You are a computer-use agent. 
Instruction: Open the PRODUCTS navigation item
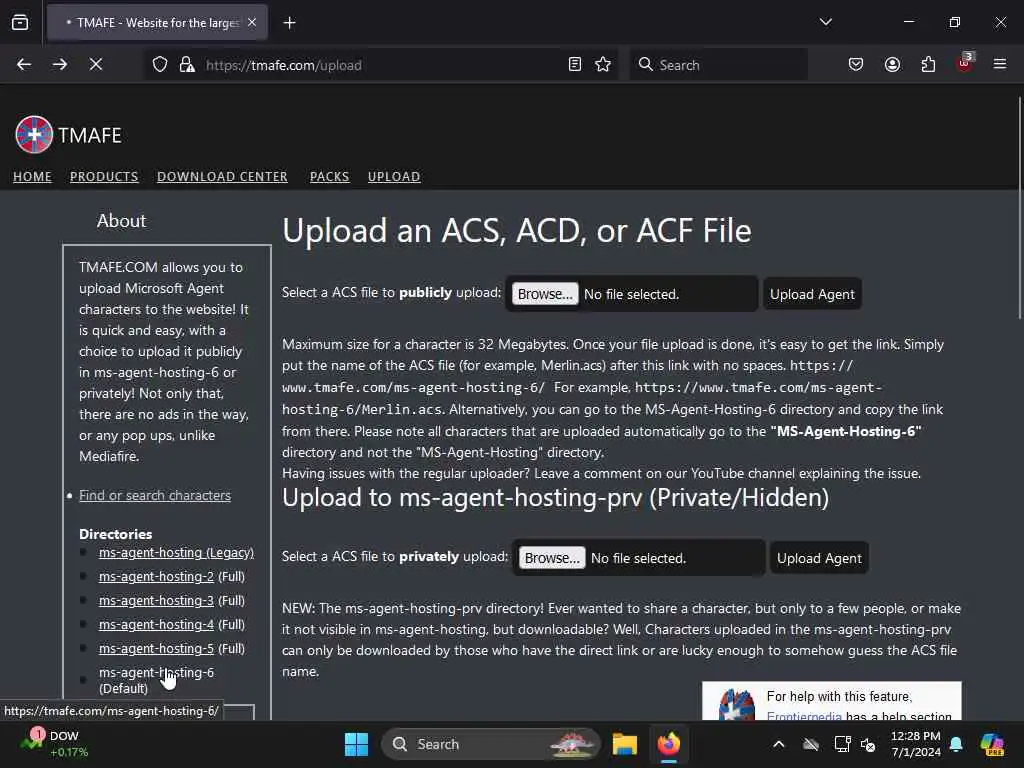click(104, 177)
